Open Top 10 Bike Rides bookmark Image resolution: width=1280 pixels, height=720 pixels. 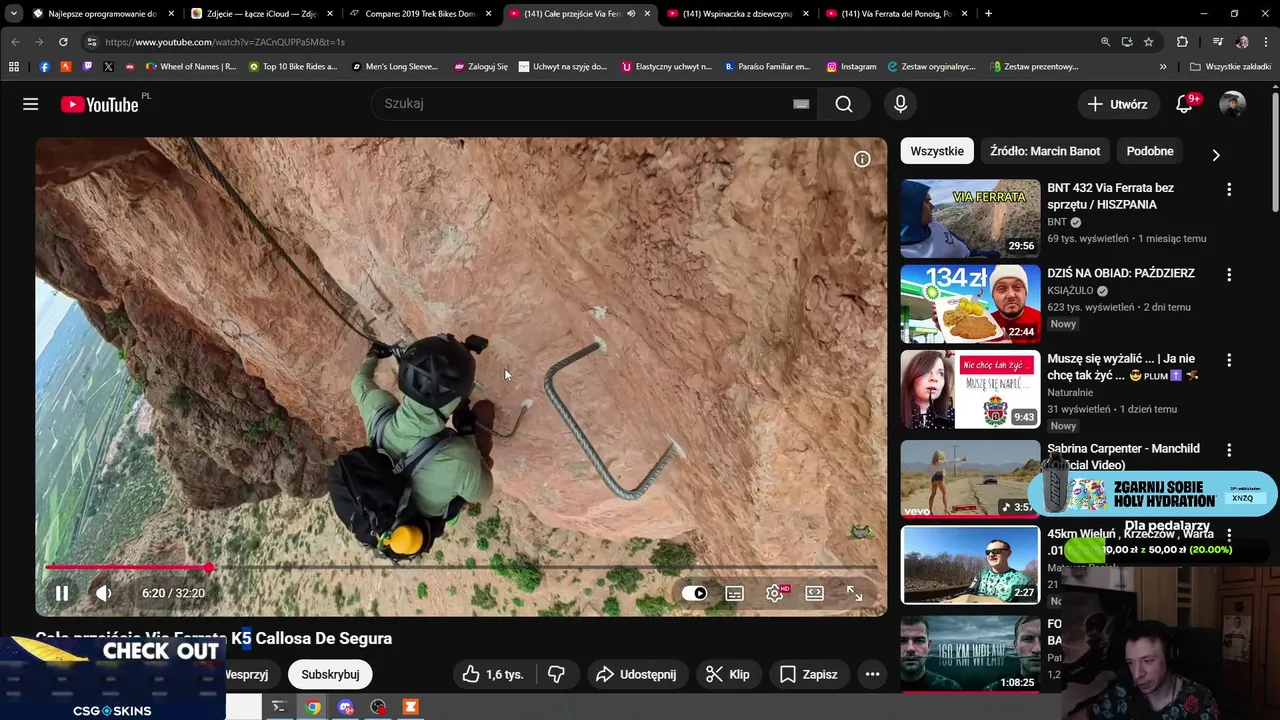pyautogui.click(x=293, y=66)
